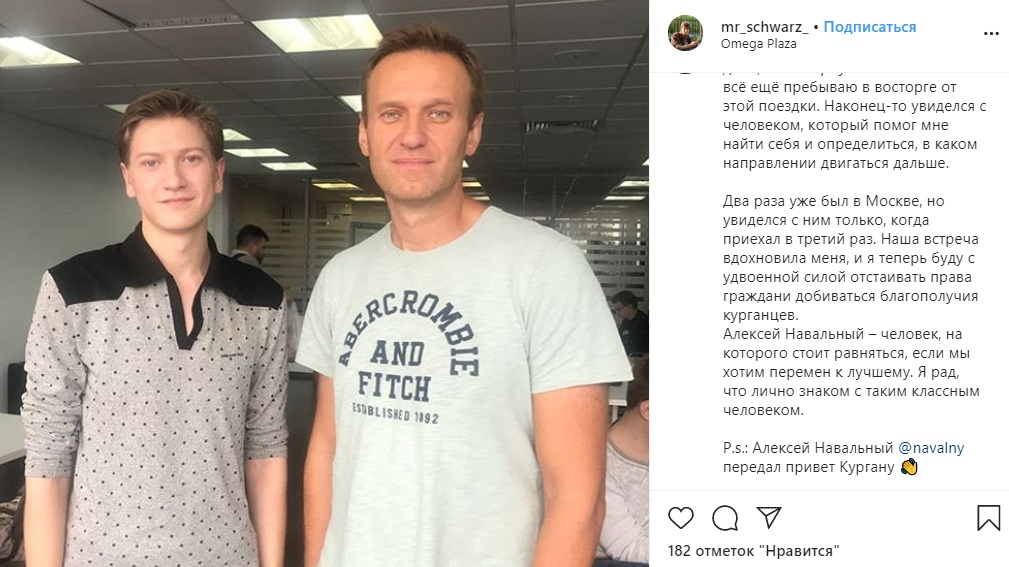Open the mr_schwarz_ username link
This screenshot has height=567, width=1009.
coord(764,27)
